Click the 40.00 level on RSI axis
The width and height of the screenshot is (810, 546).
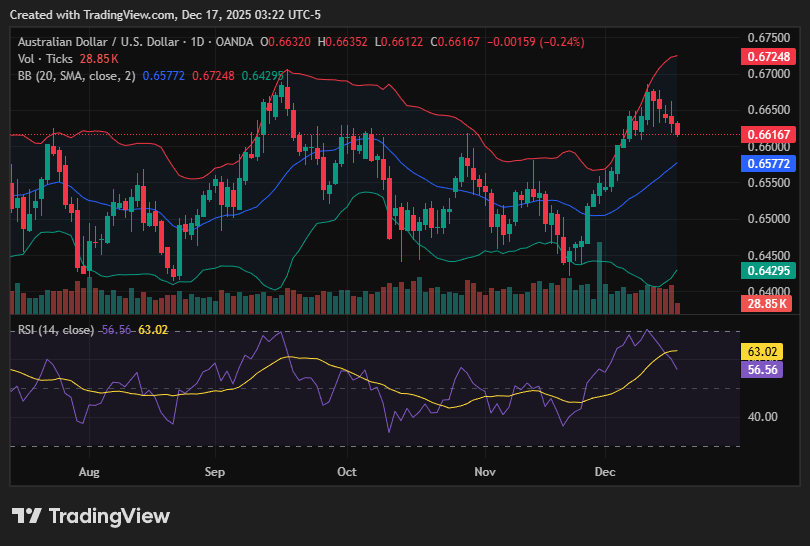(x=765, y=416)
